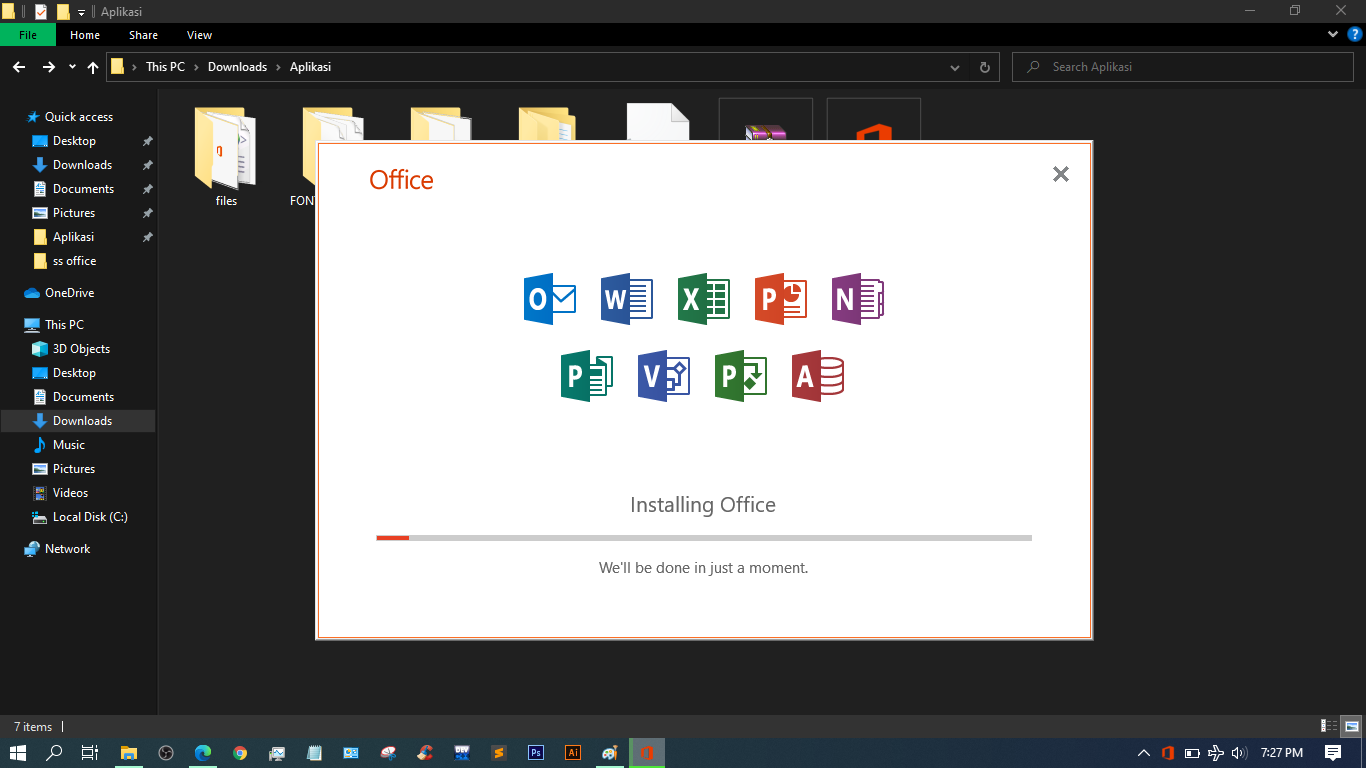Switch to large thumbnails view layout
The height and width of the screenshot is (768, 1366).
click(1351, 727)
